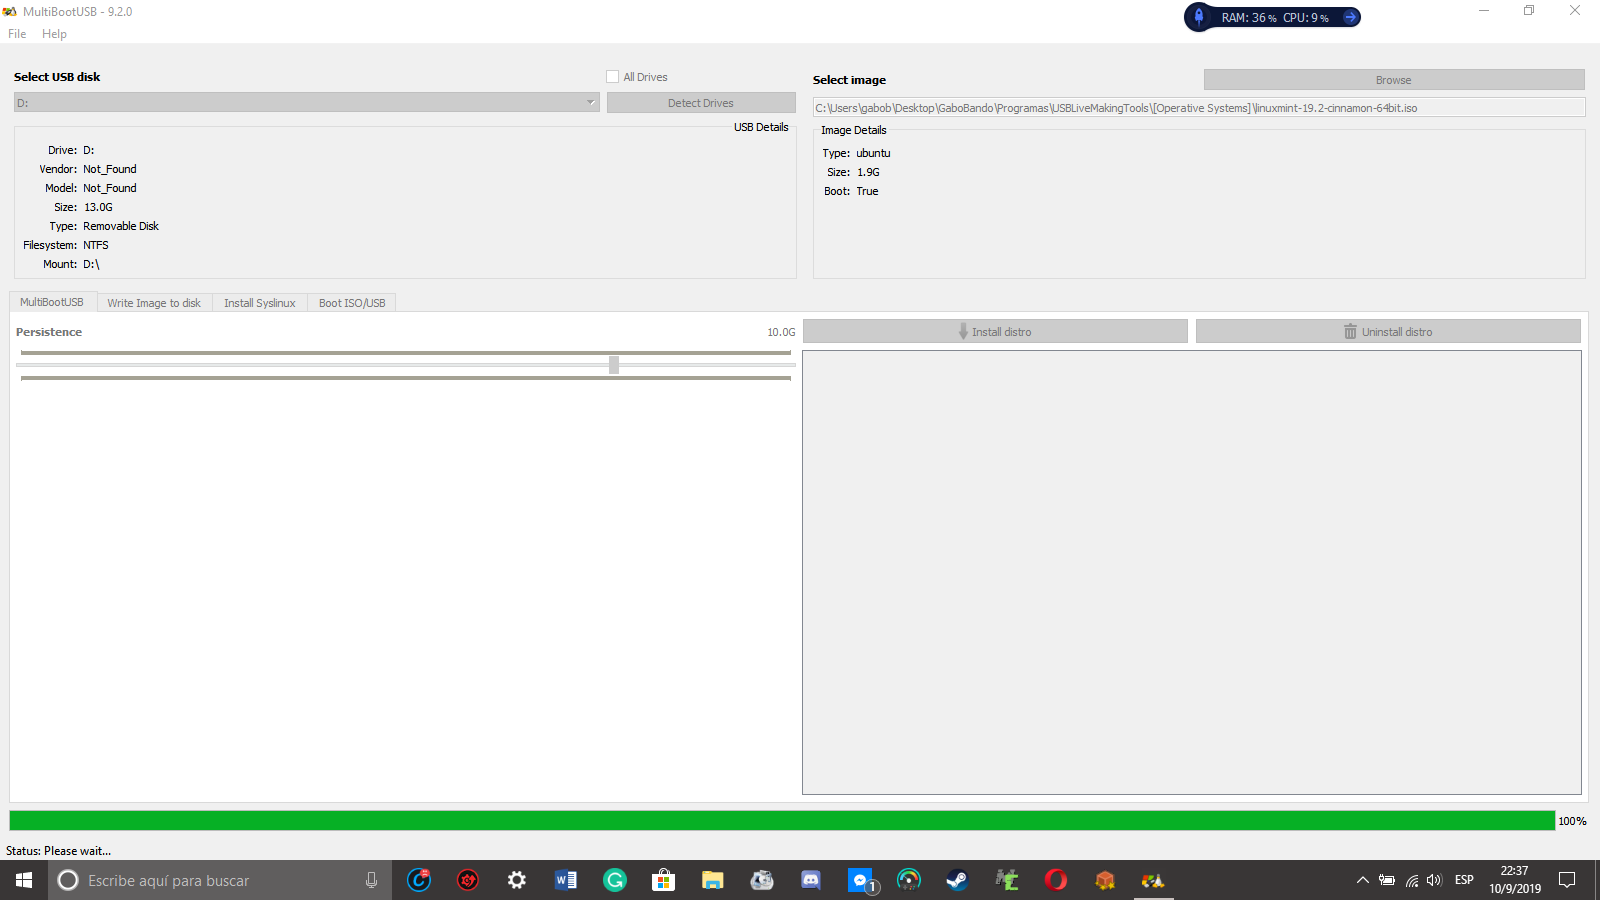
Task: Open Discord from the taskbar
Action: point(811,880)
